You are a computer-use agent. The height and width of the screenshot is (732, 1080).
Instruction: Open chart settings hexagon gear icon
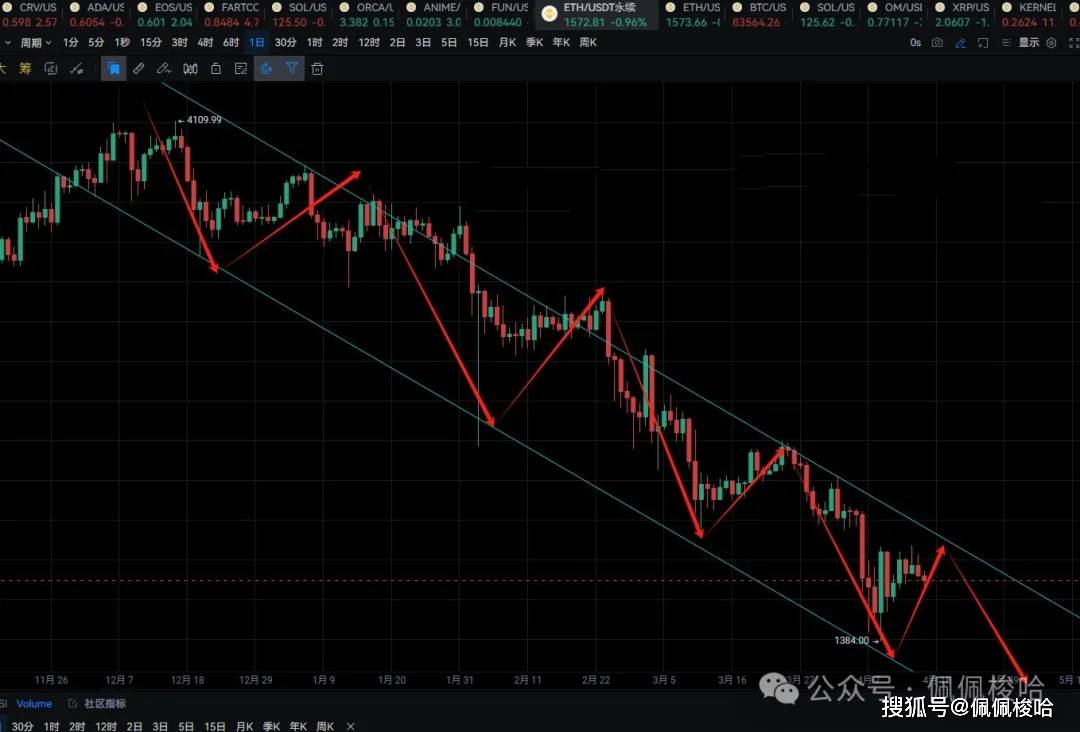[x=1050, y=43]
